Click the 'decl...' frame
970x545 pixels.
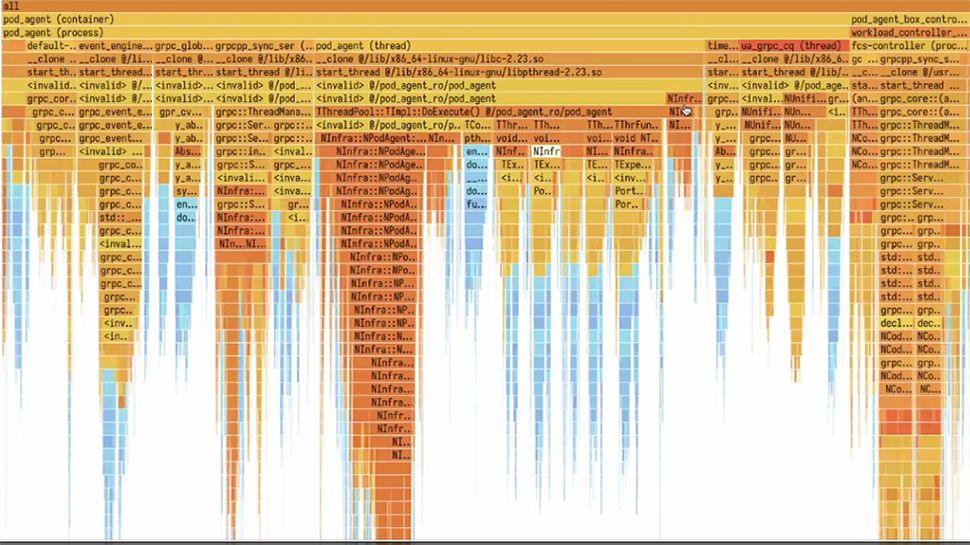[896, 323]
